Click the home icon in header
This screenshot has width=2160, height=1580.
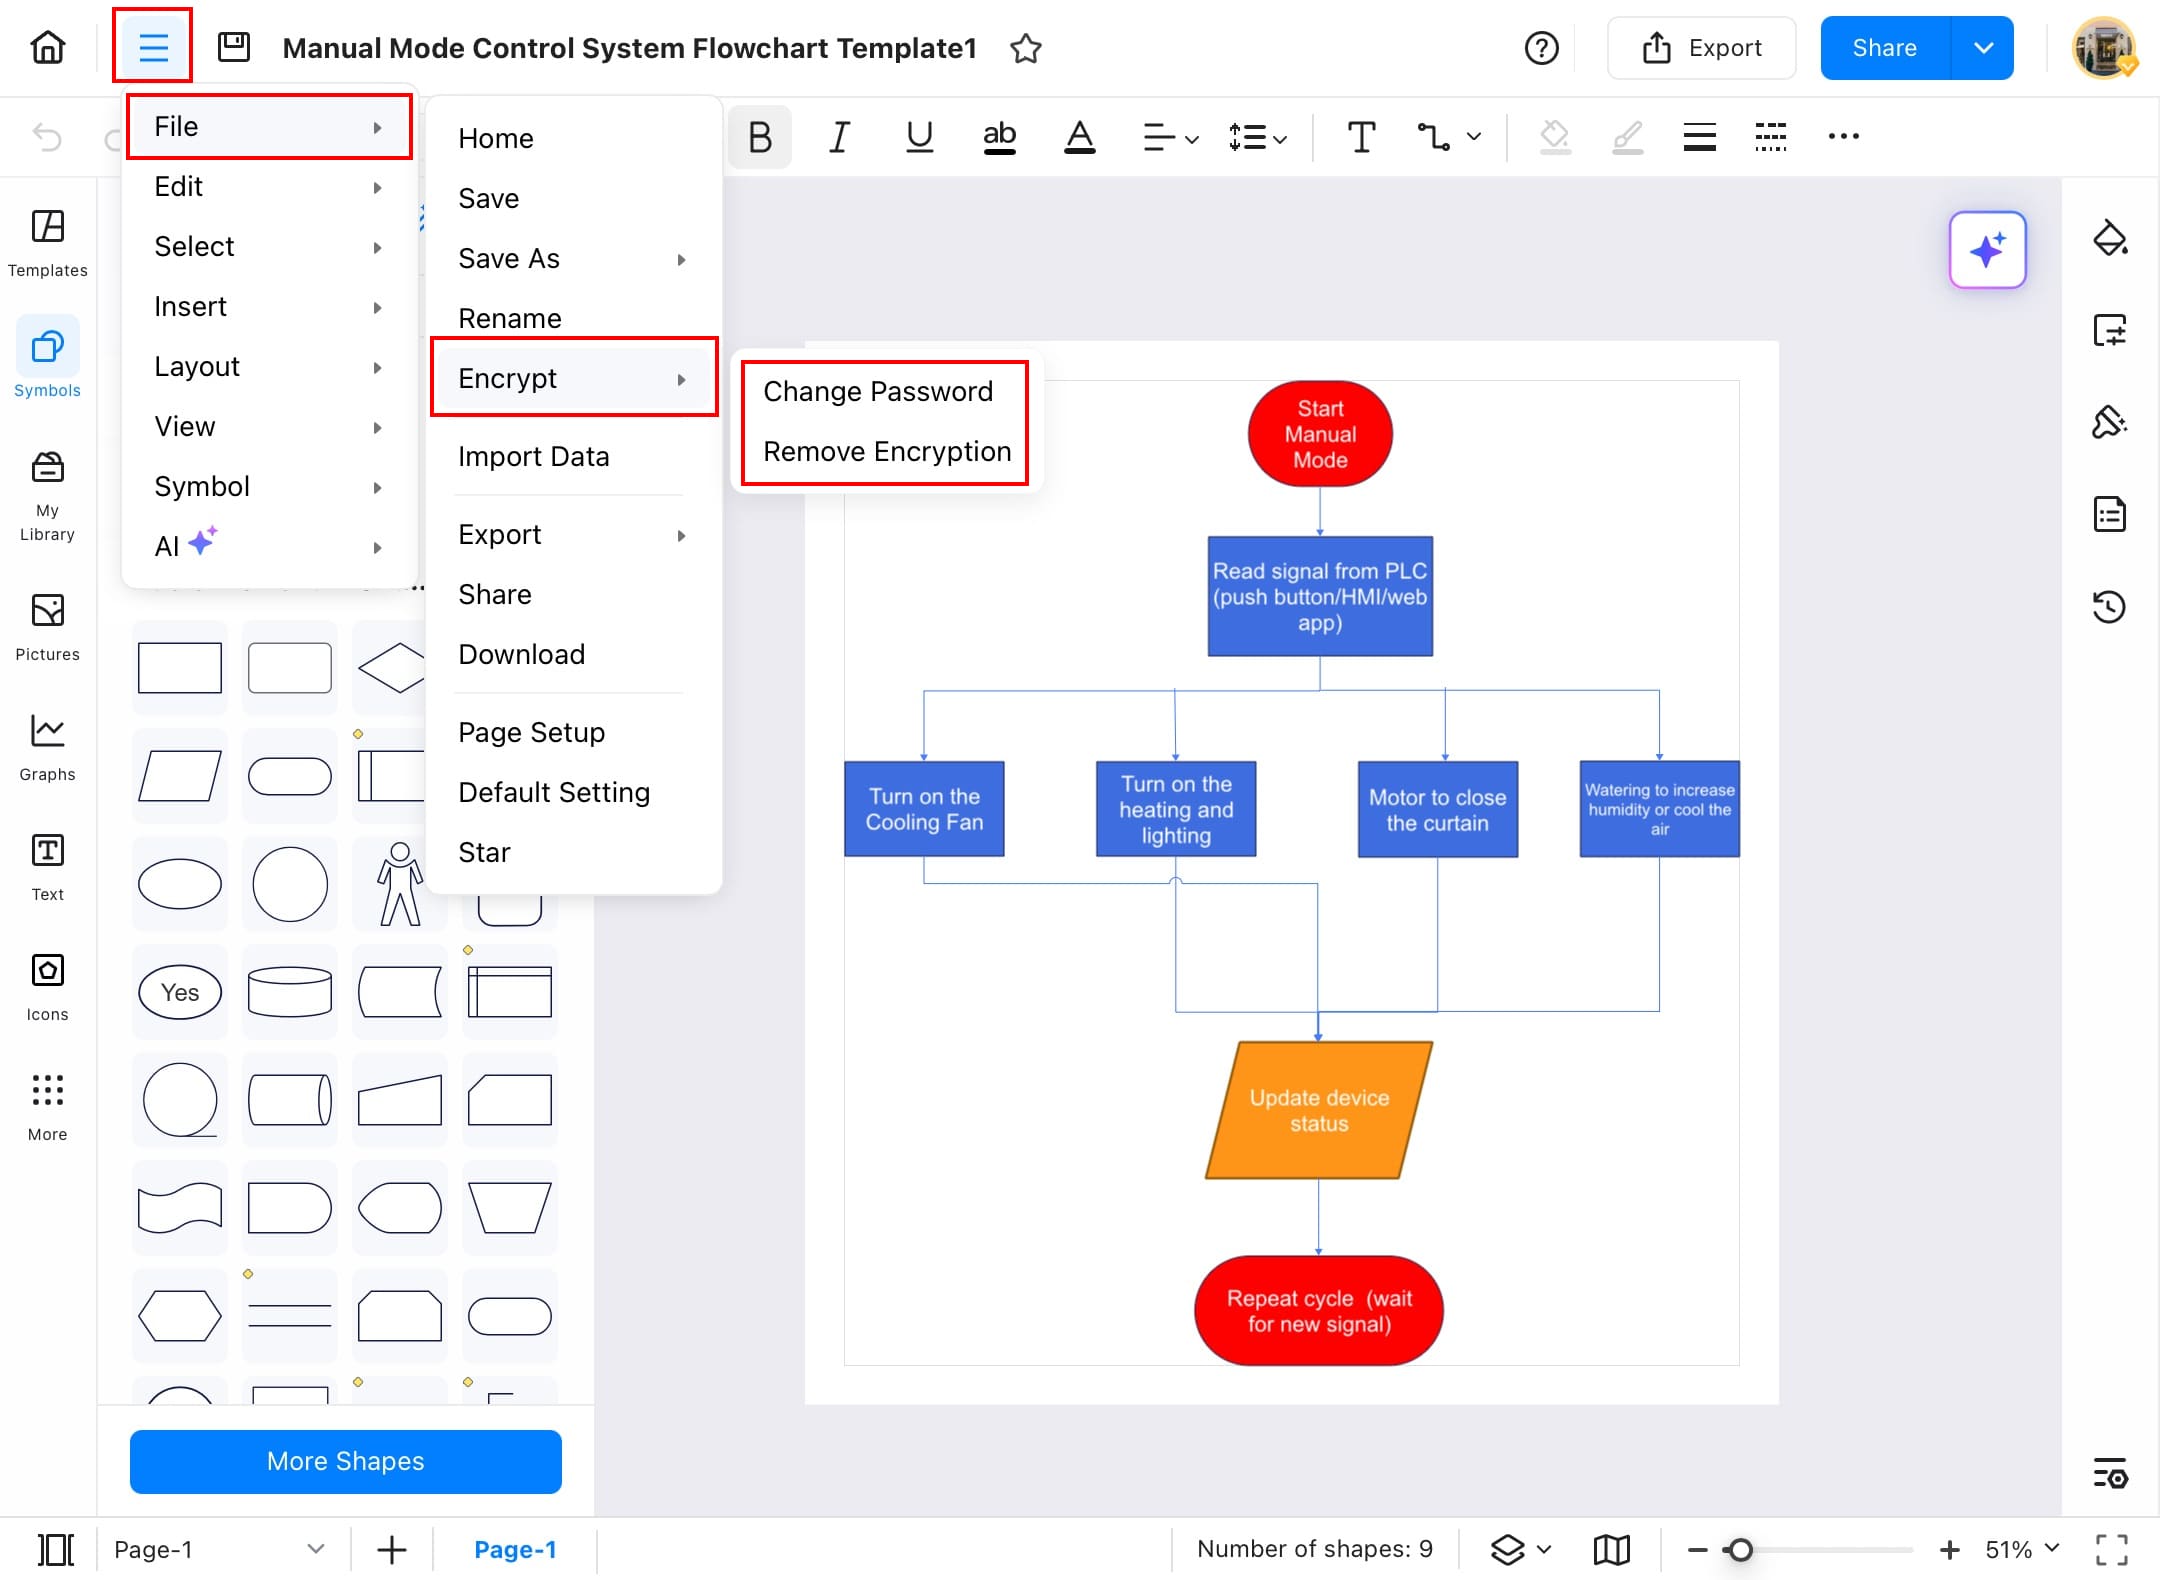(47, 47)
